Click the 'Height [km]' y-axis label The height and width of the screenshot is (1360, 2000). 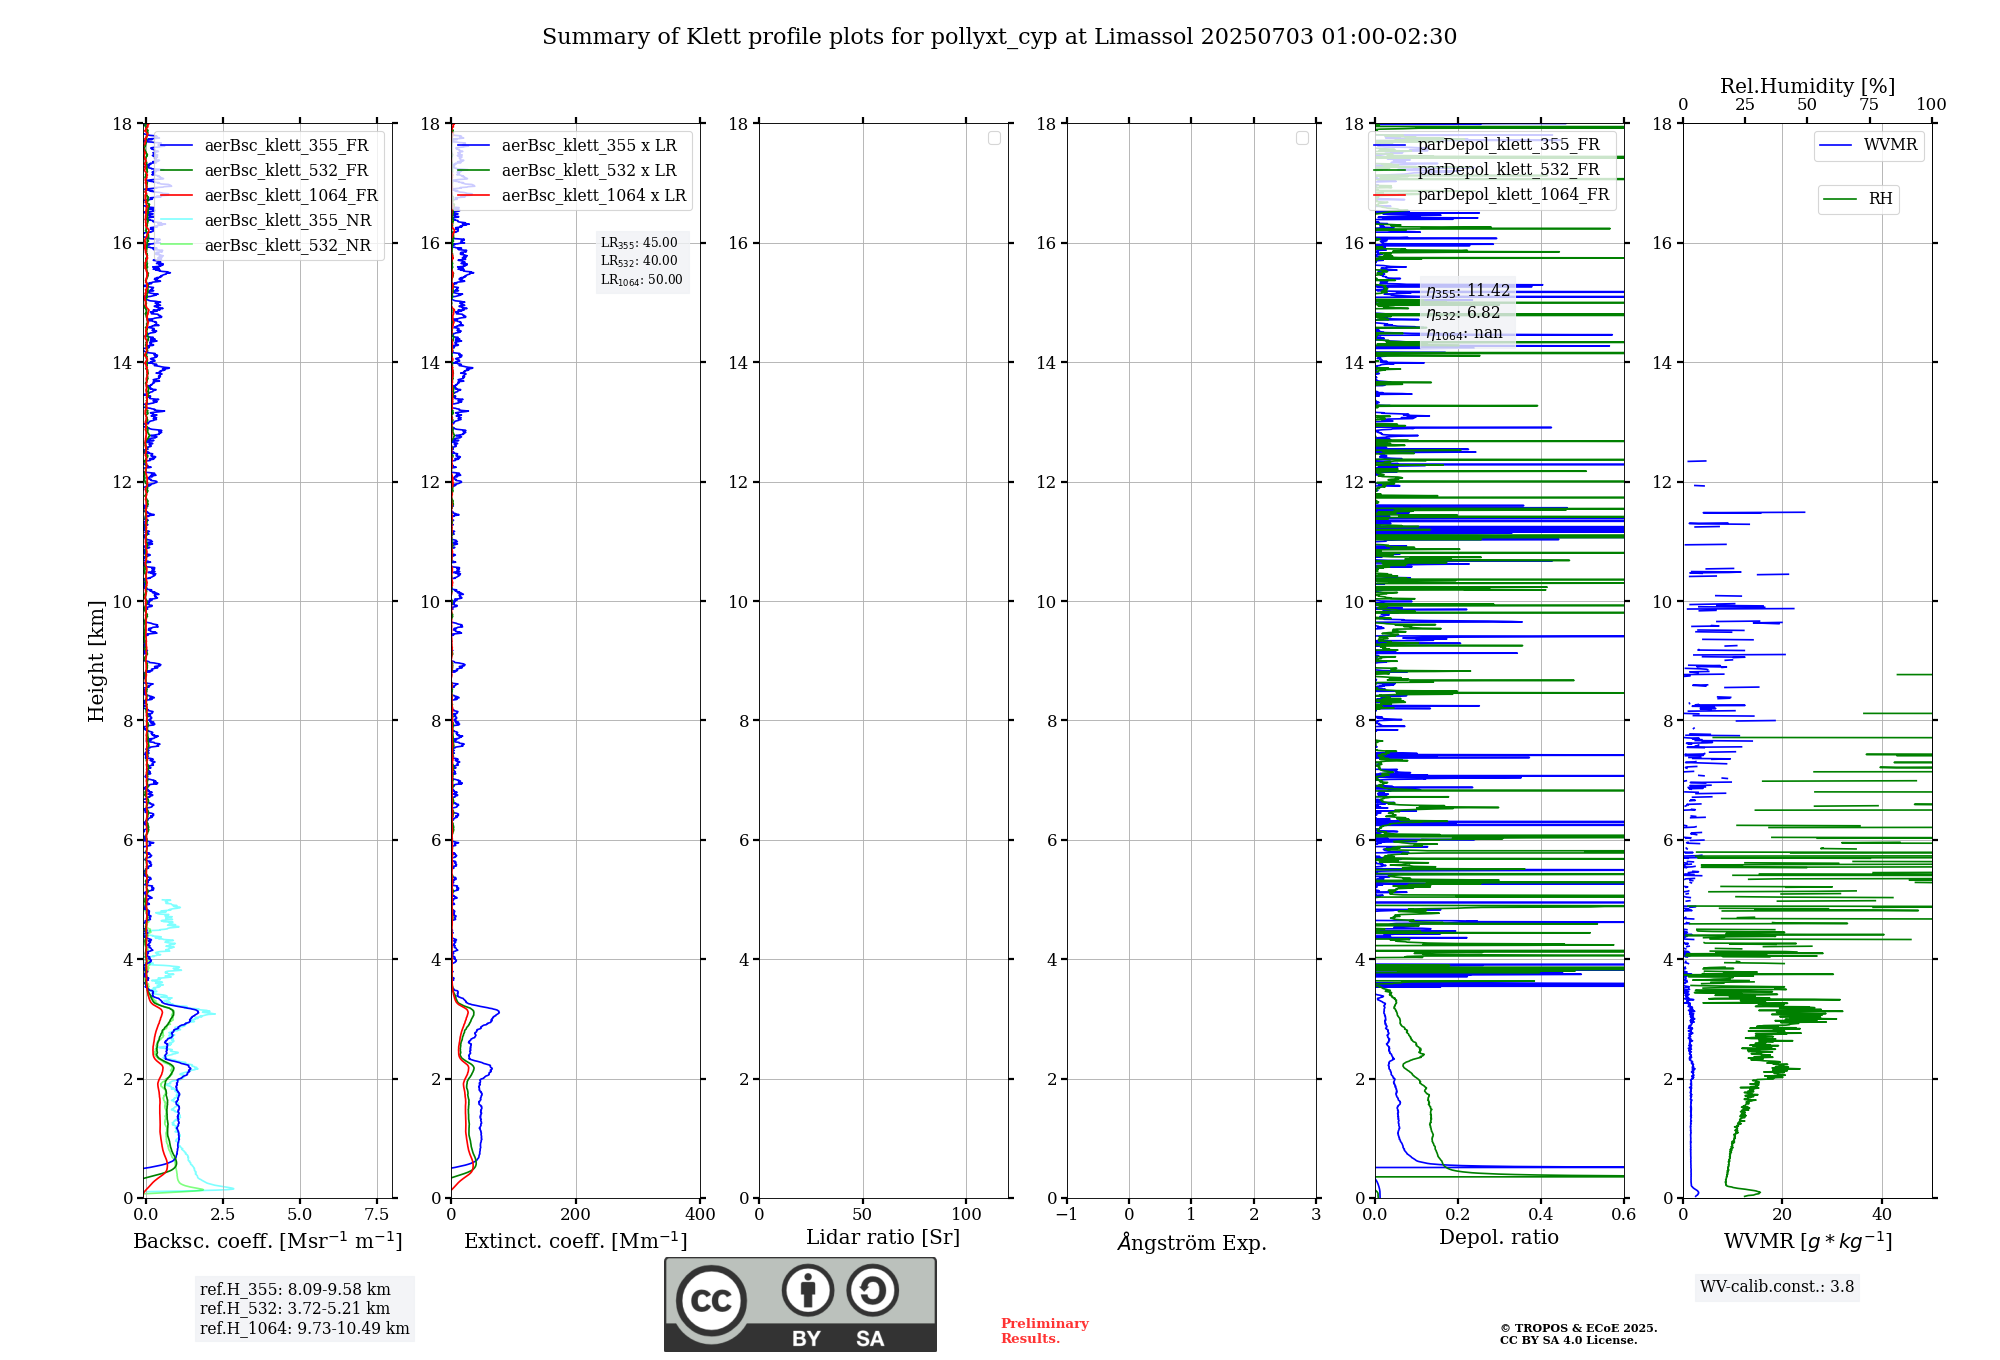tap(96, 661)
